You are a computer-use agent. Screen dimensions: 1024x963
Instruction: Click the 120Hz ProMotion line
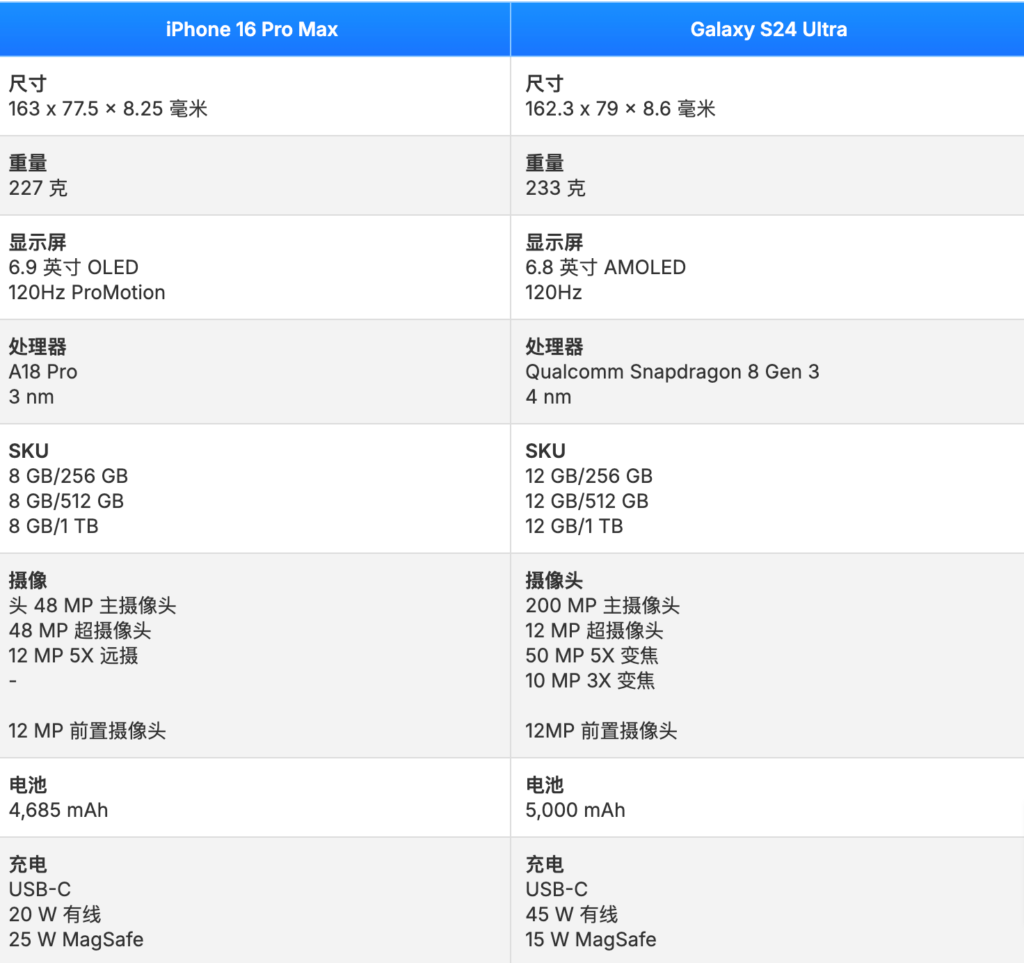[87, 292]
